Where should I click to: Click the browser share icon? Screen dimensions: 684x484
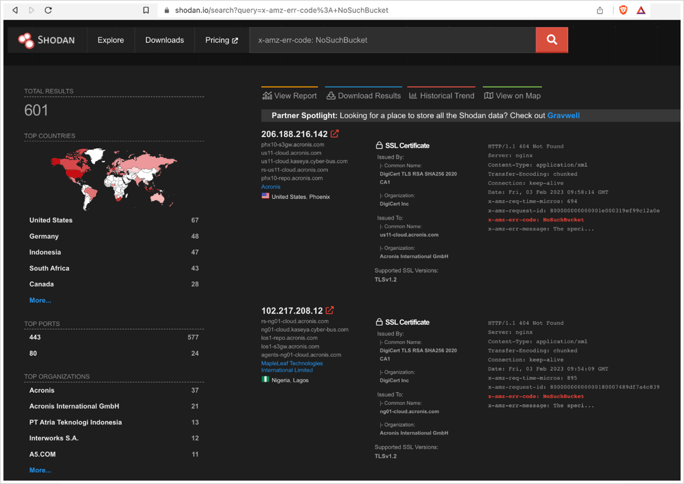(600, 10)
